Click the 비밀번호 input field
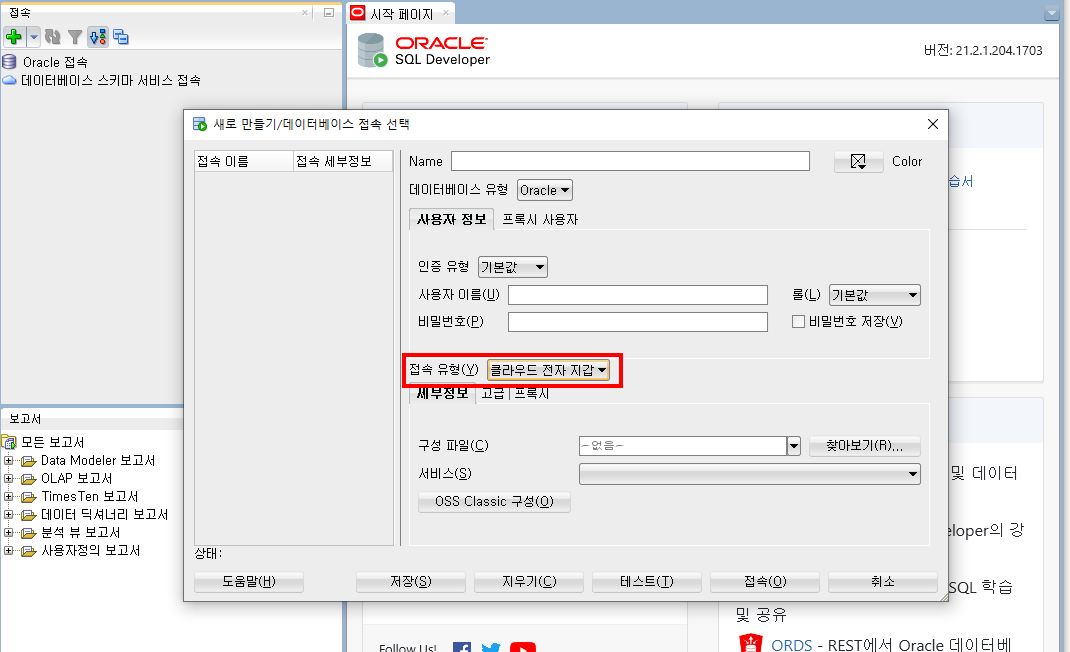The height and width of the screenshot is (652, 1070). (x=637, y=322)
